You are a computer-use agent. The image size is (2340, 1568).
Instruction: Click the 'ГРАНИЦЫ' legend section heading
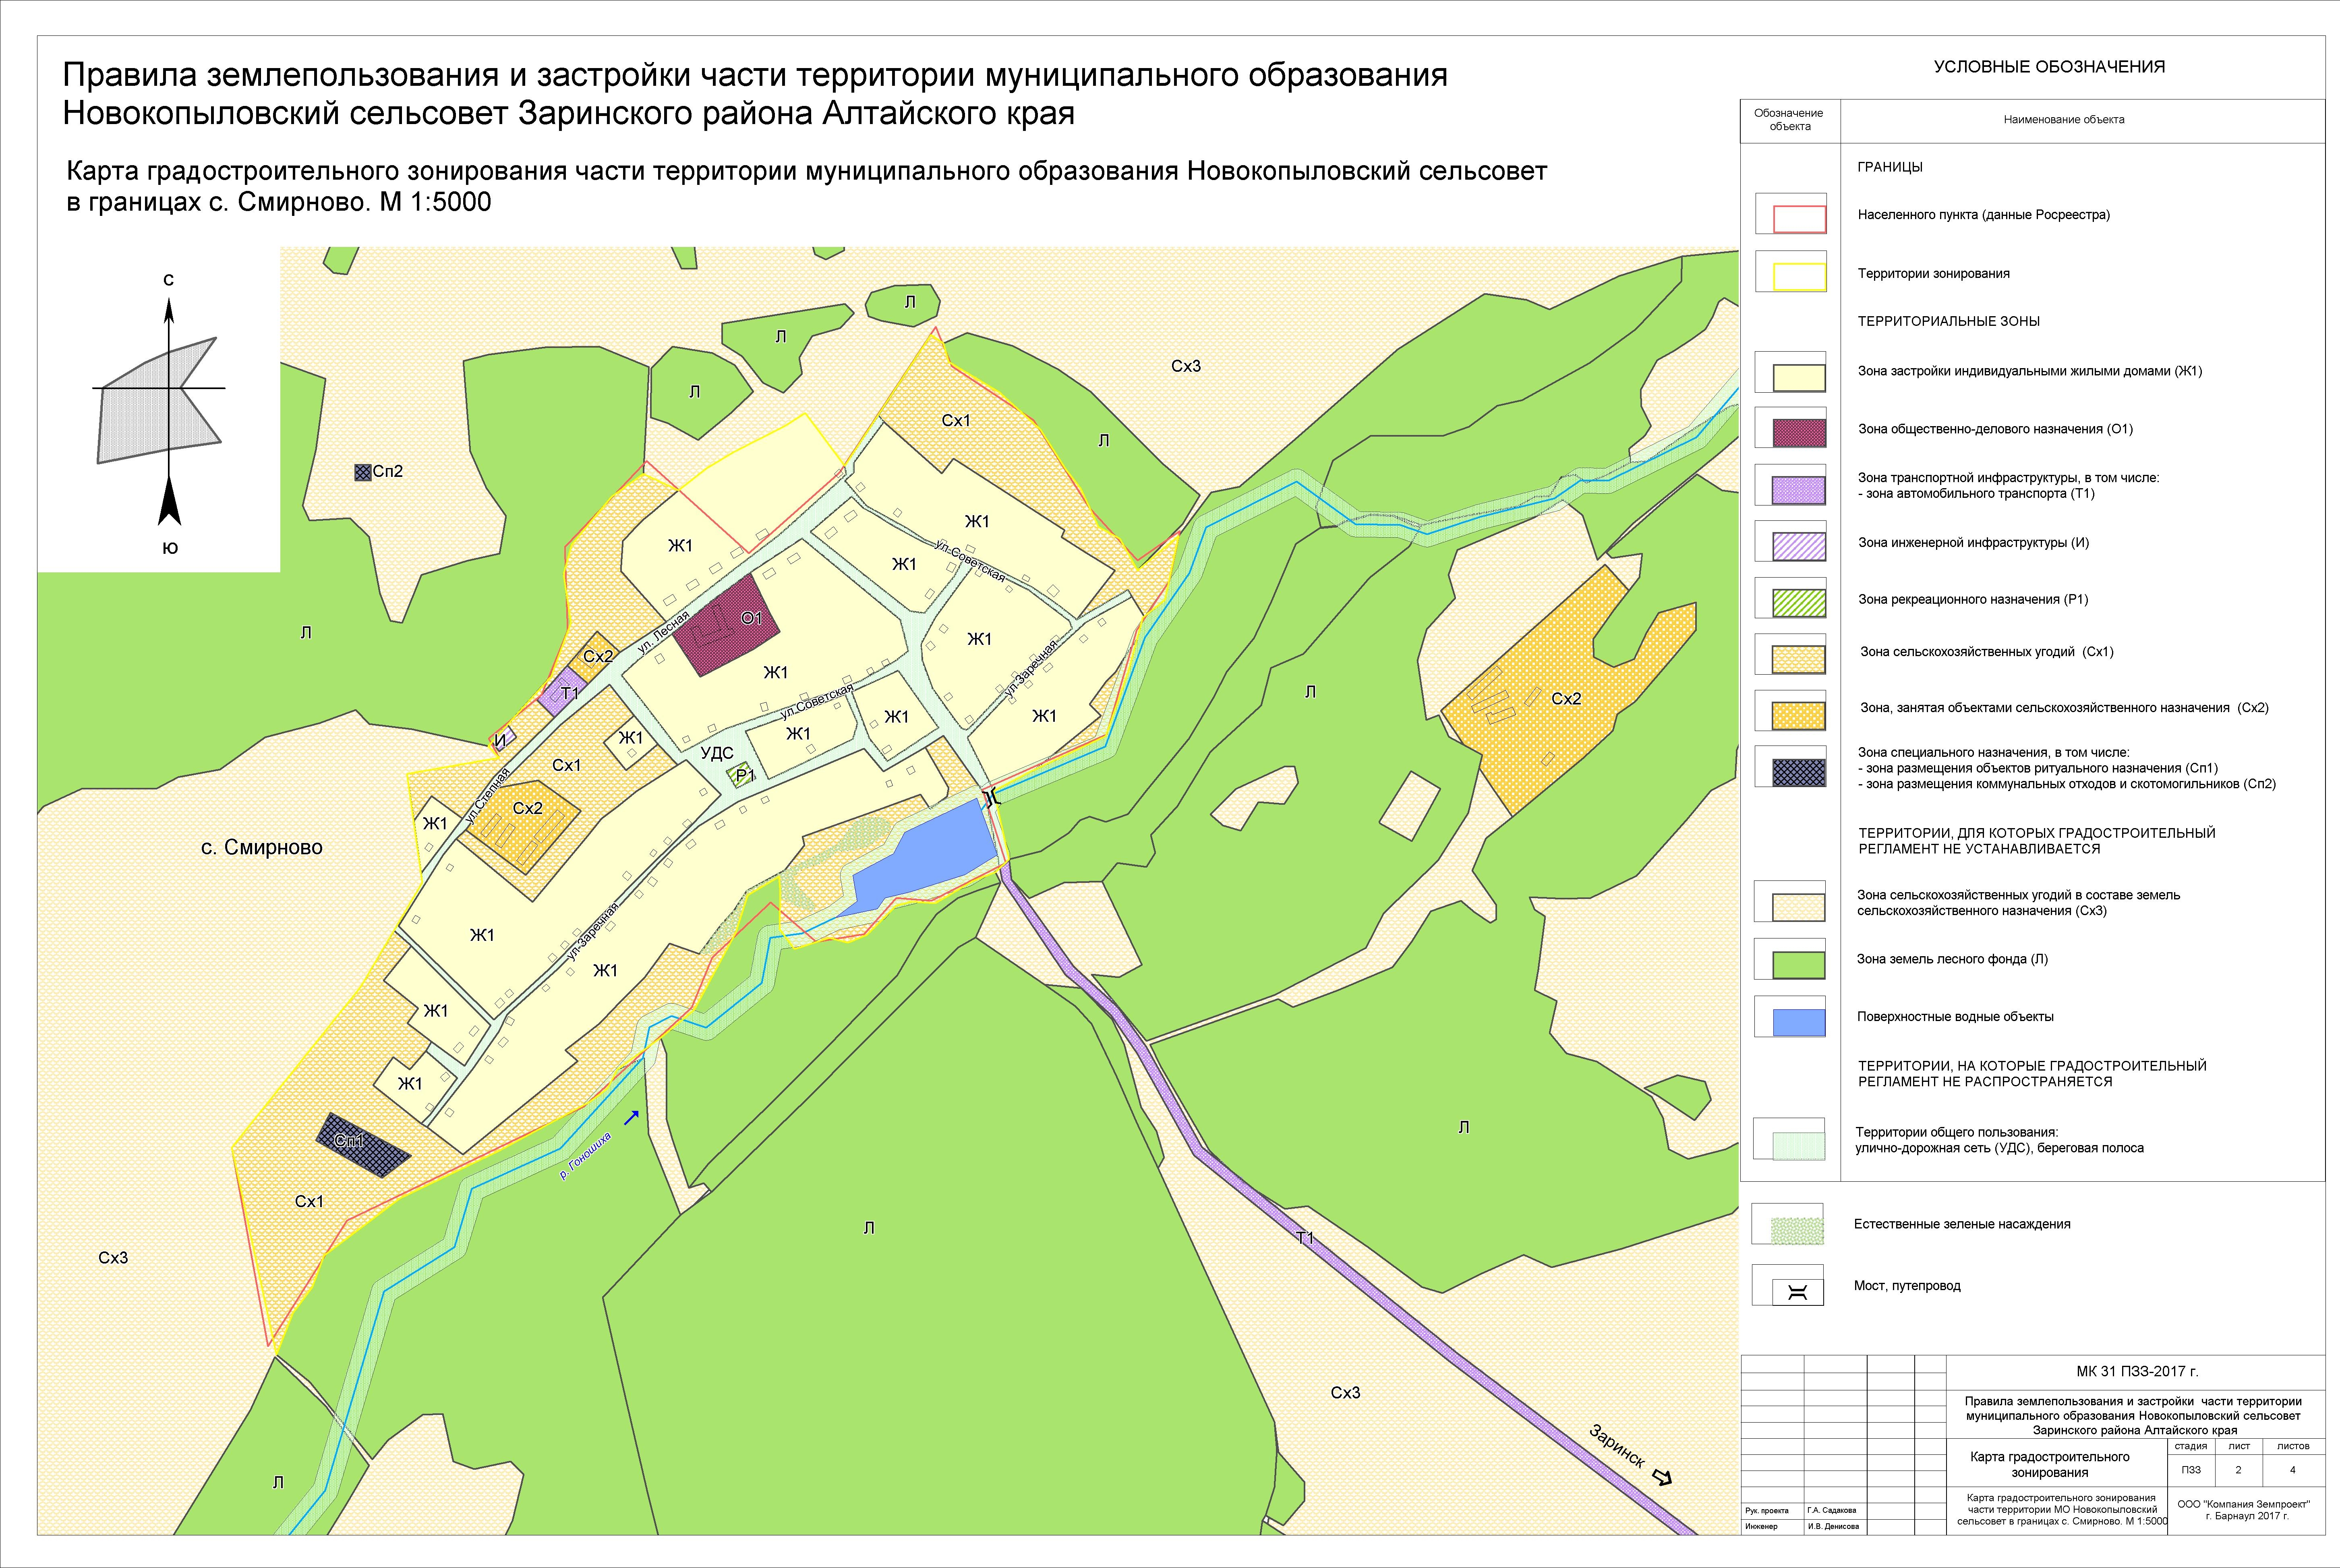pyautogui.click(x=1890, y=167)
